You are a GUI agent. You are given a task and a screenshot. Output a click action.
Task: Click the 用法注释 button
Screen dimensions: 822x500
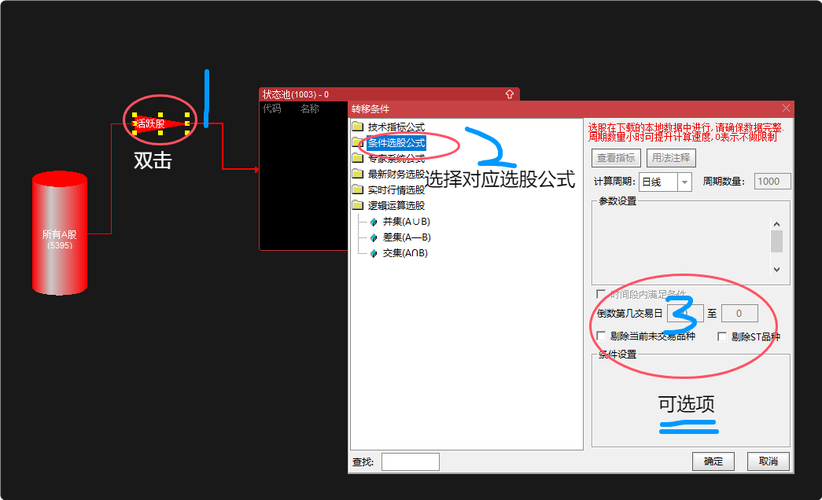(671, 158)
